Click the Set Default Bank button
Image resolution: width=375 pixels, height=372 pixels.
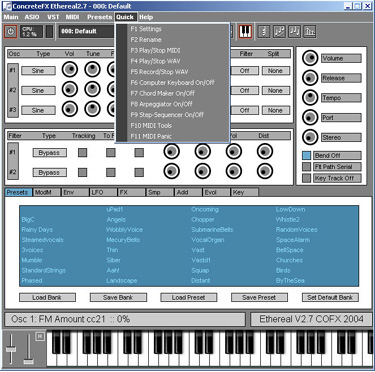[330, 297]
